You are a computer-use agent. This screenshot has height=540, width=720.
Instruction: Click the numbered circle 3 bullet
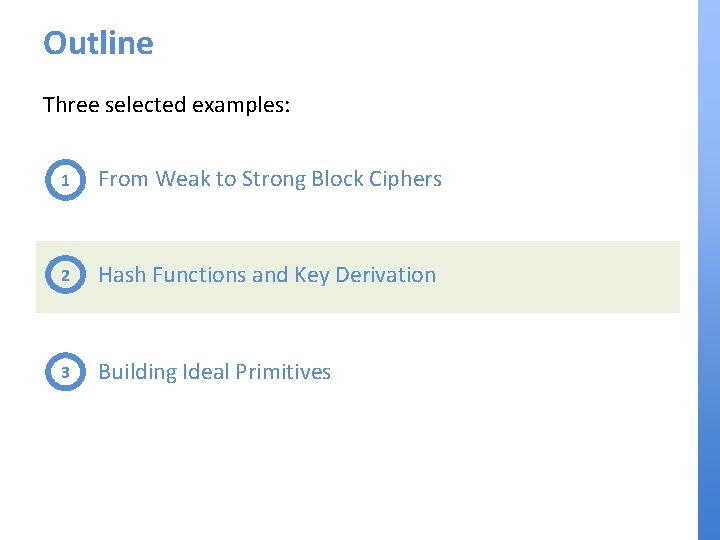click(x=65, y=373)
